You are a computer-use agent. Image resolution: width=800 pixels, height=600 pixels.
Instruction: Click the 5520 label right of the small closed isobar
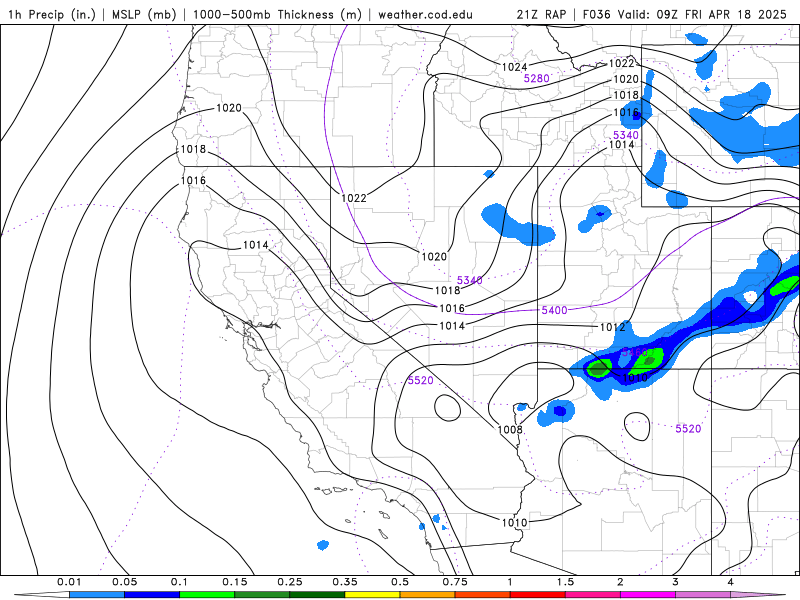click(688, 429)
